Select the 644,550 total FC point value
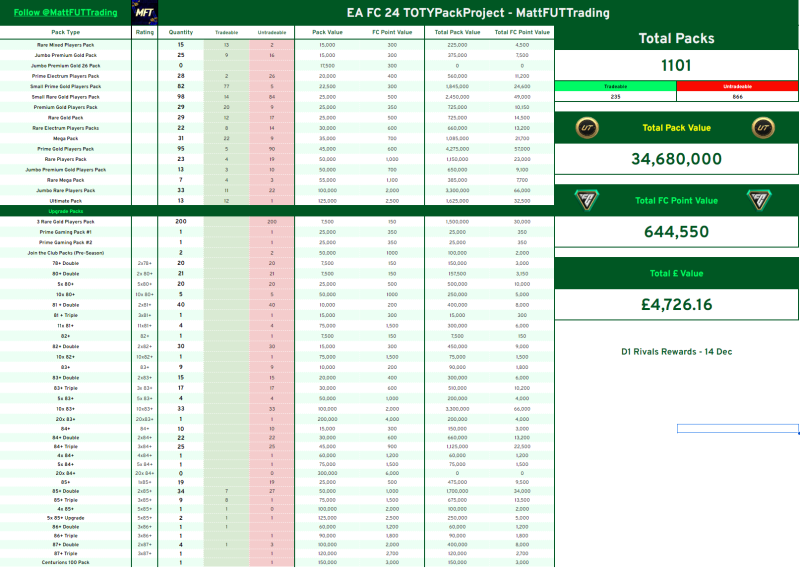The image size is (800, 571). (677, 232)
